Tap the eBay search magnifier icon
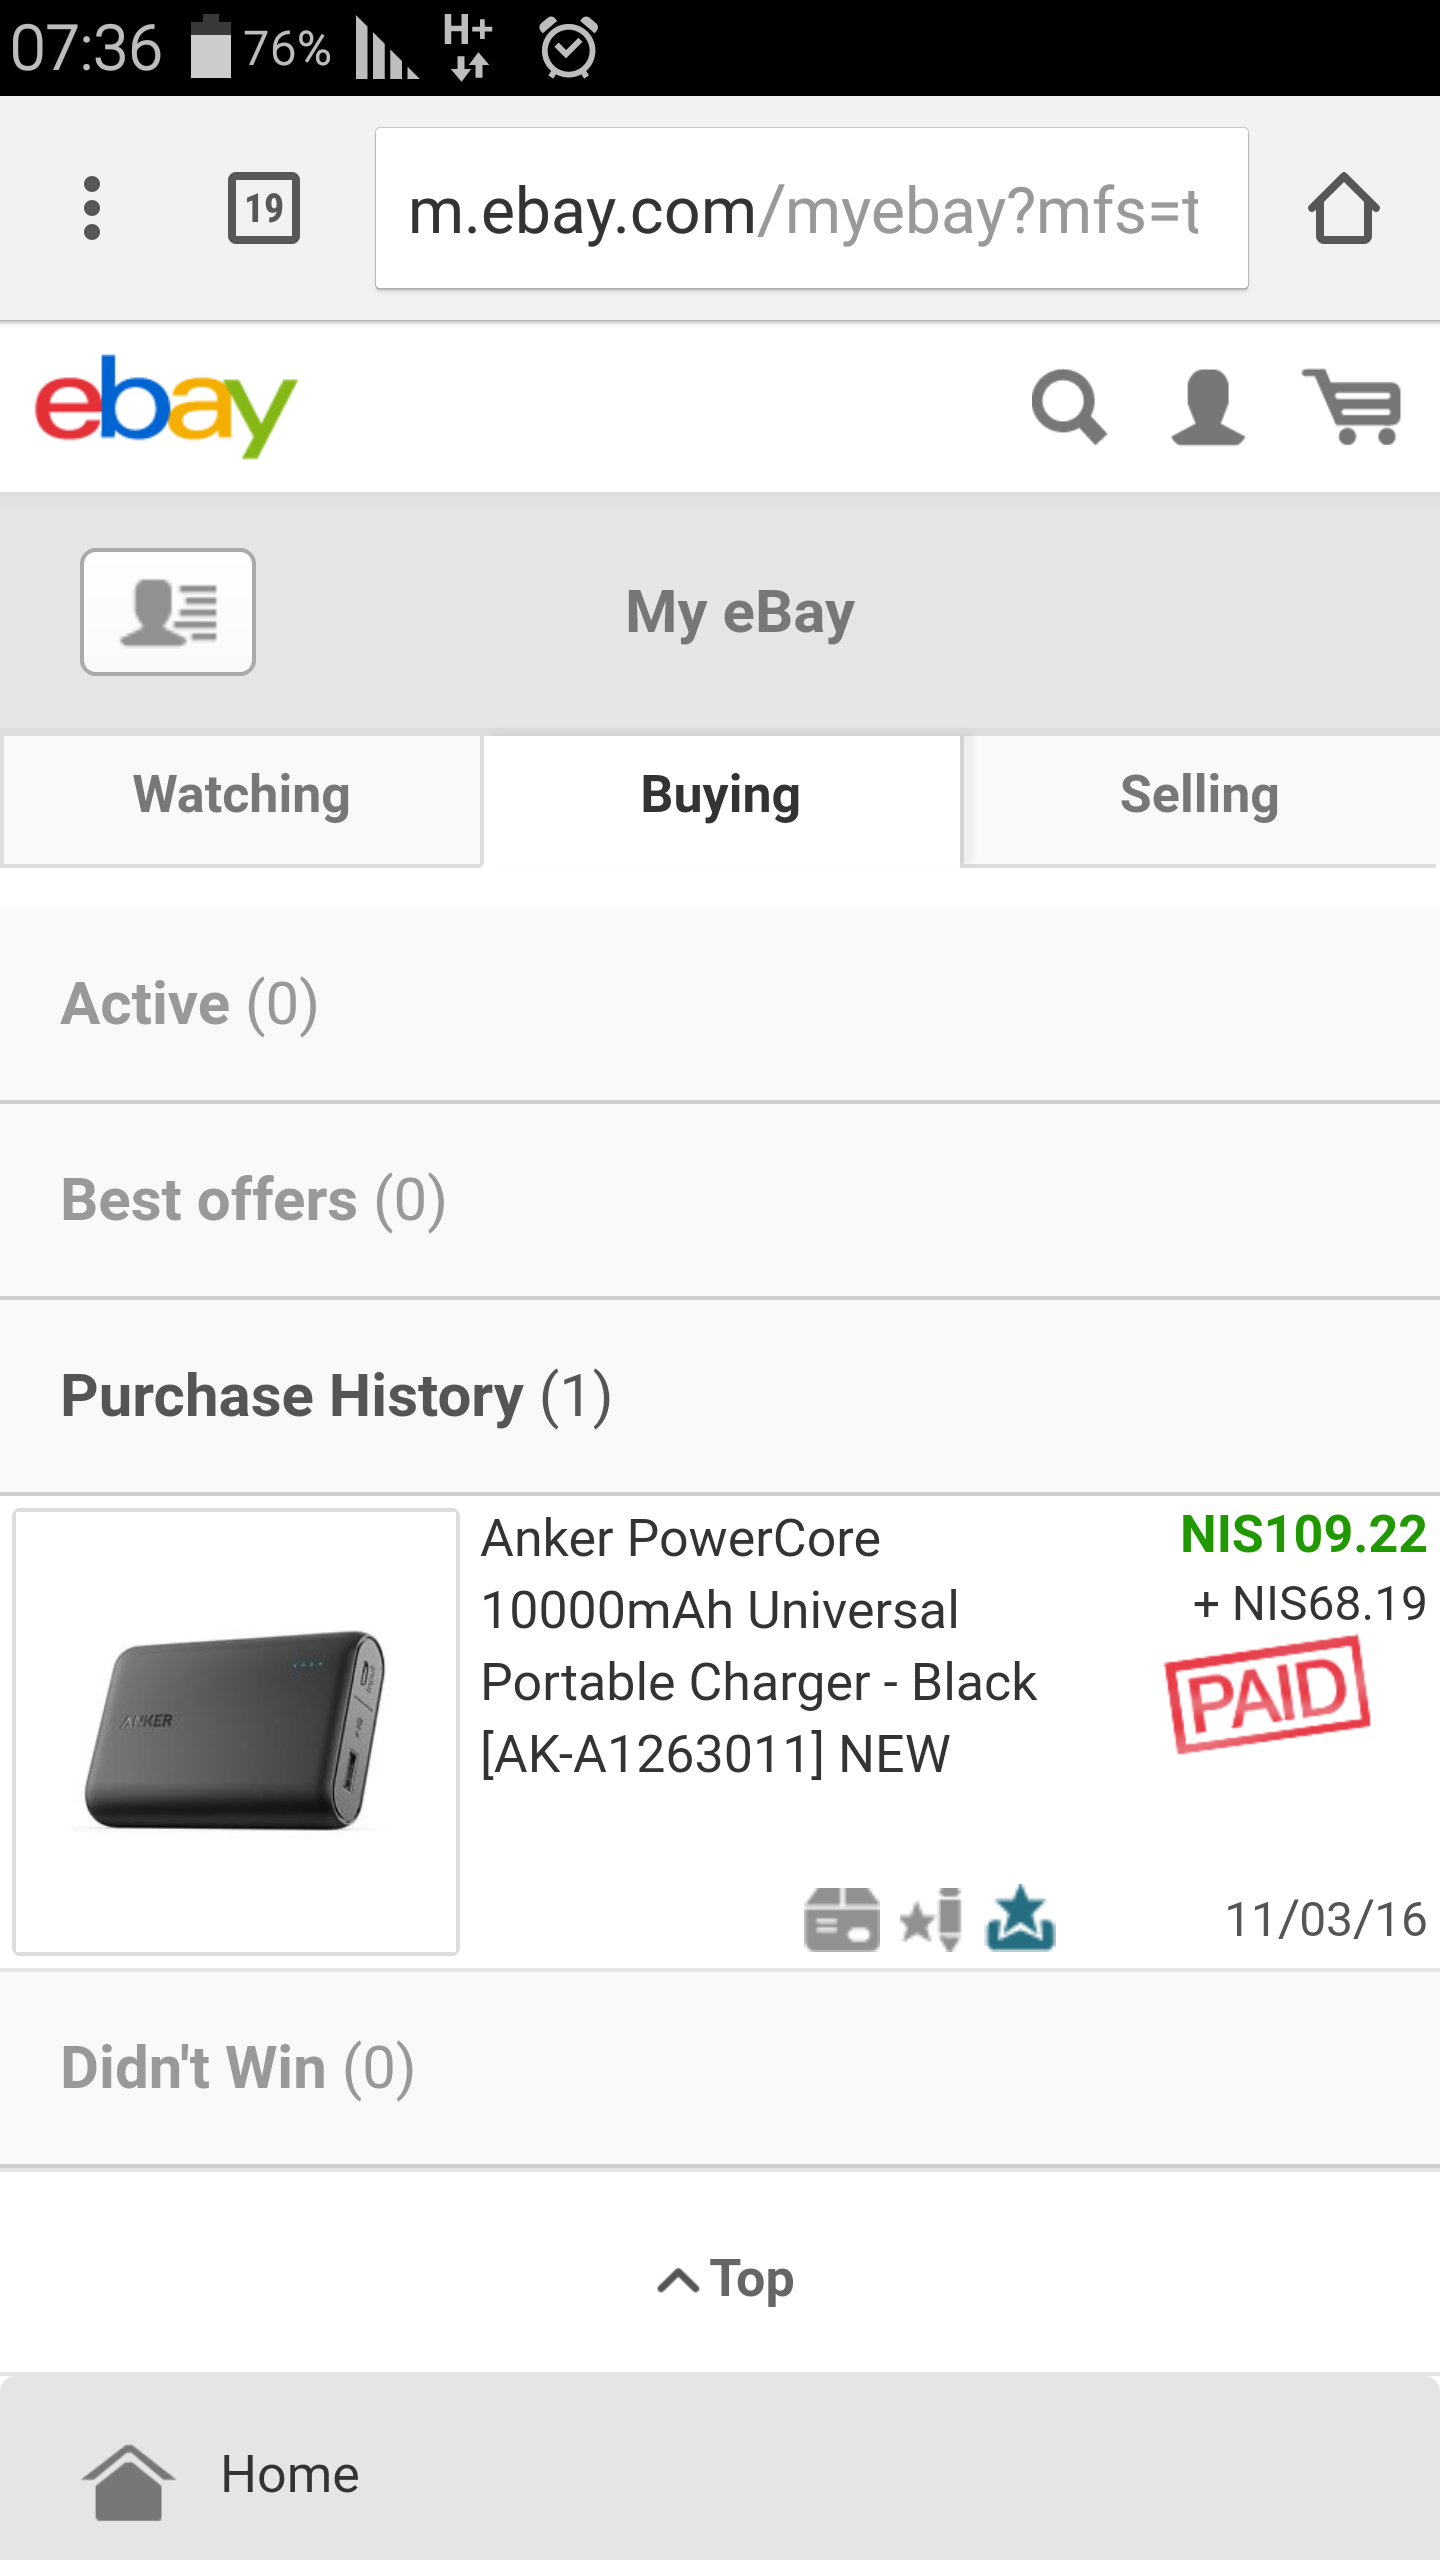 1068,407
